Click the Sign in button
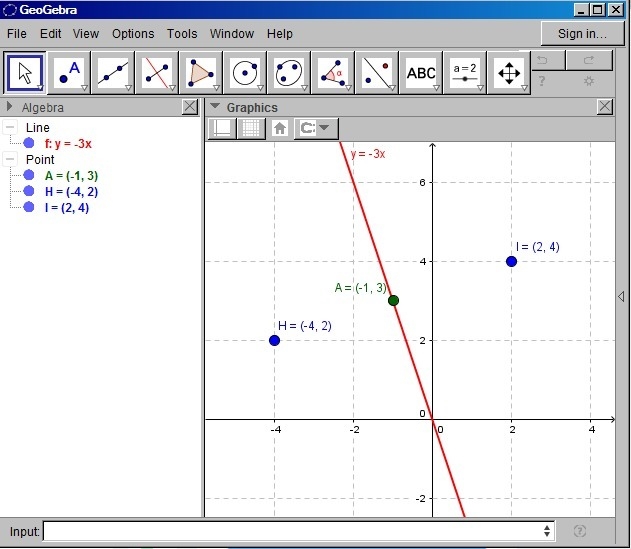Viewport: 631px width, 549px height. point(582,33)
